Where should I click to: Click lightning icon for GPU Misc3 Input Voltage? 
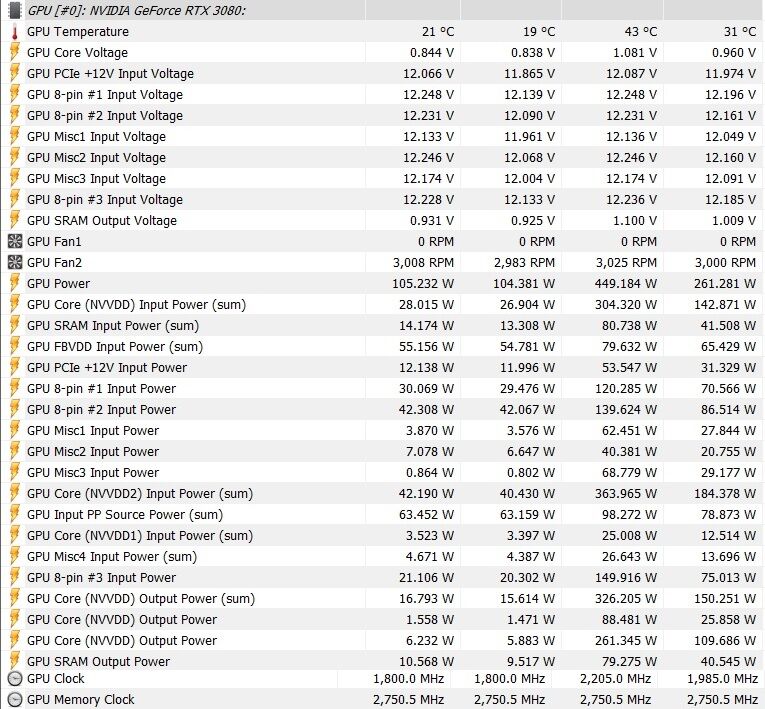pos(15,179)
